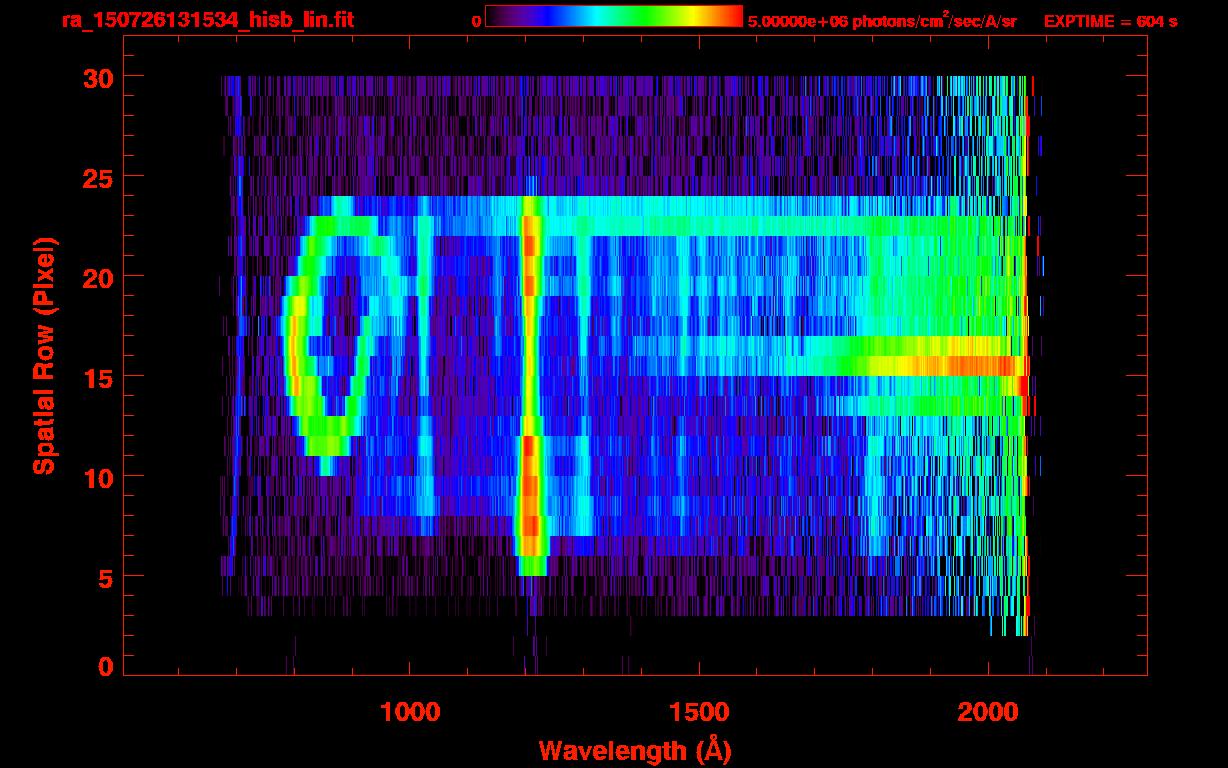Screen dimensions: 1228x768
Task: Click the spatial row 0 tick label
Action: coord(105,665)
